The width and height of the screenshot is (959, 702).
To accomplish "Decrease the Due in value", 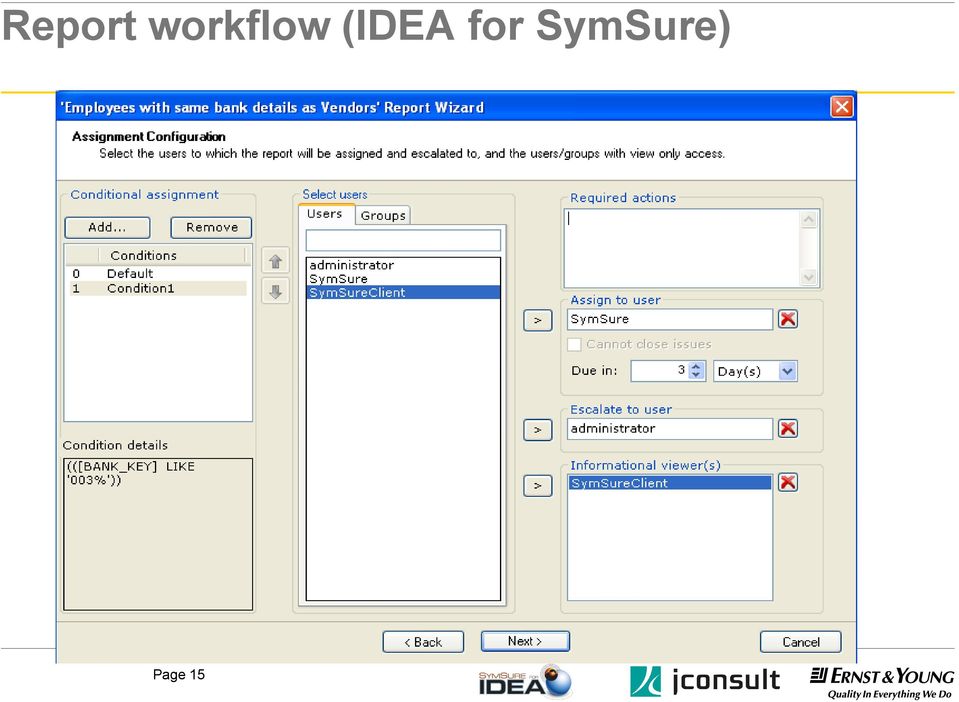I will pyautogui.click(x=696, y=375).
